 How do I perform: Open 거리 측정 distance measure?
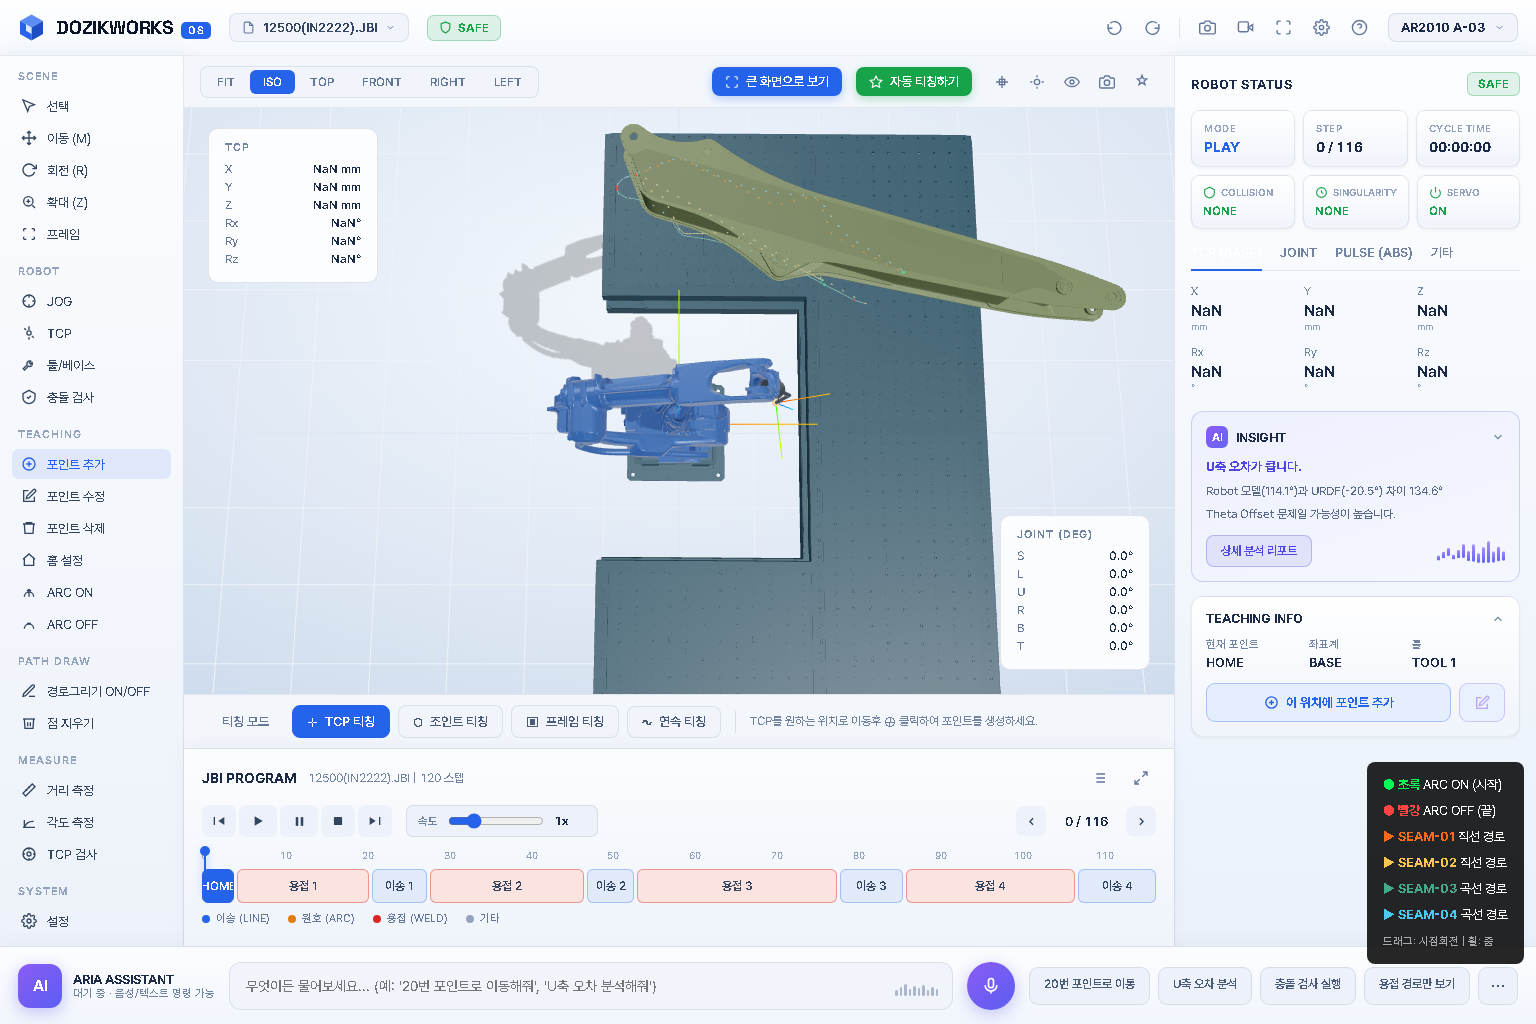click(x=91, y=790)
